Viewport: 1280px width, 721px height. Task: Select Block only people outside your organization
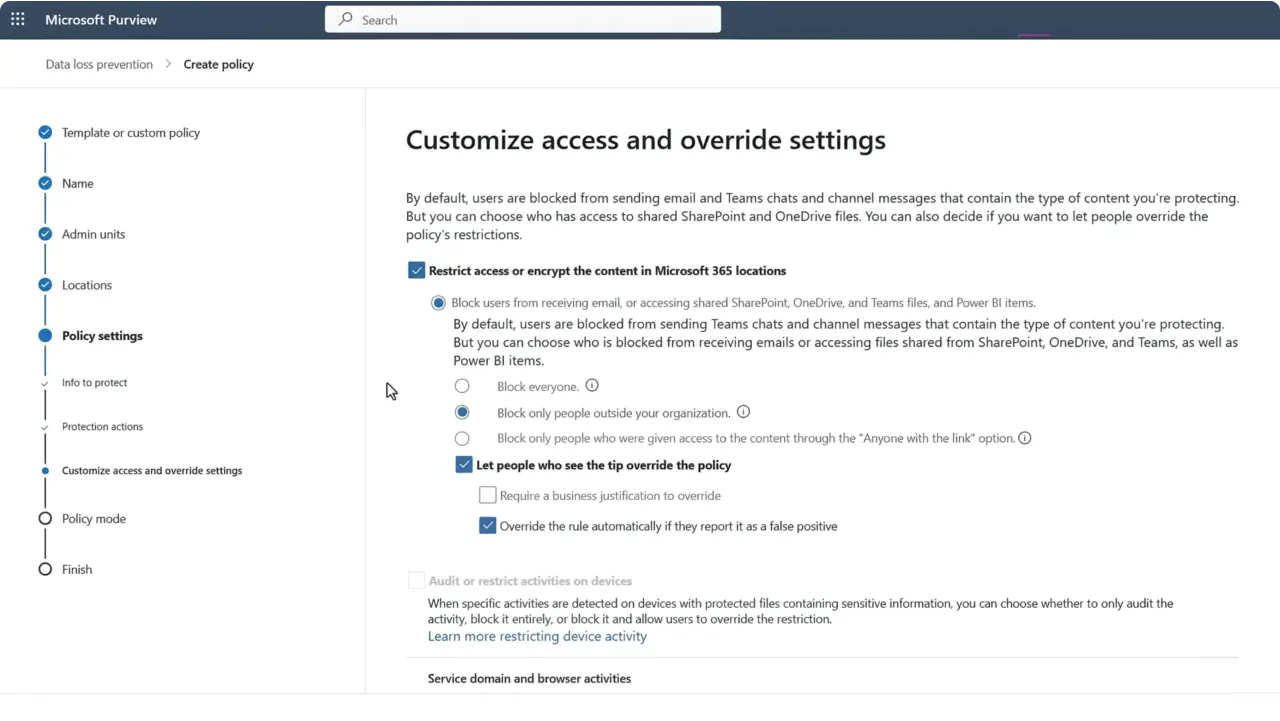[x=462, y=412]
